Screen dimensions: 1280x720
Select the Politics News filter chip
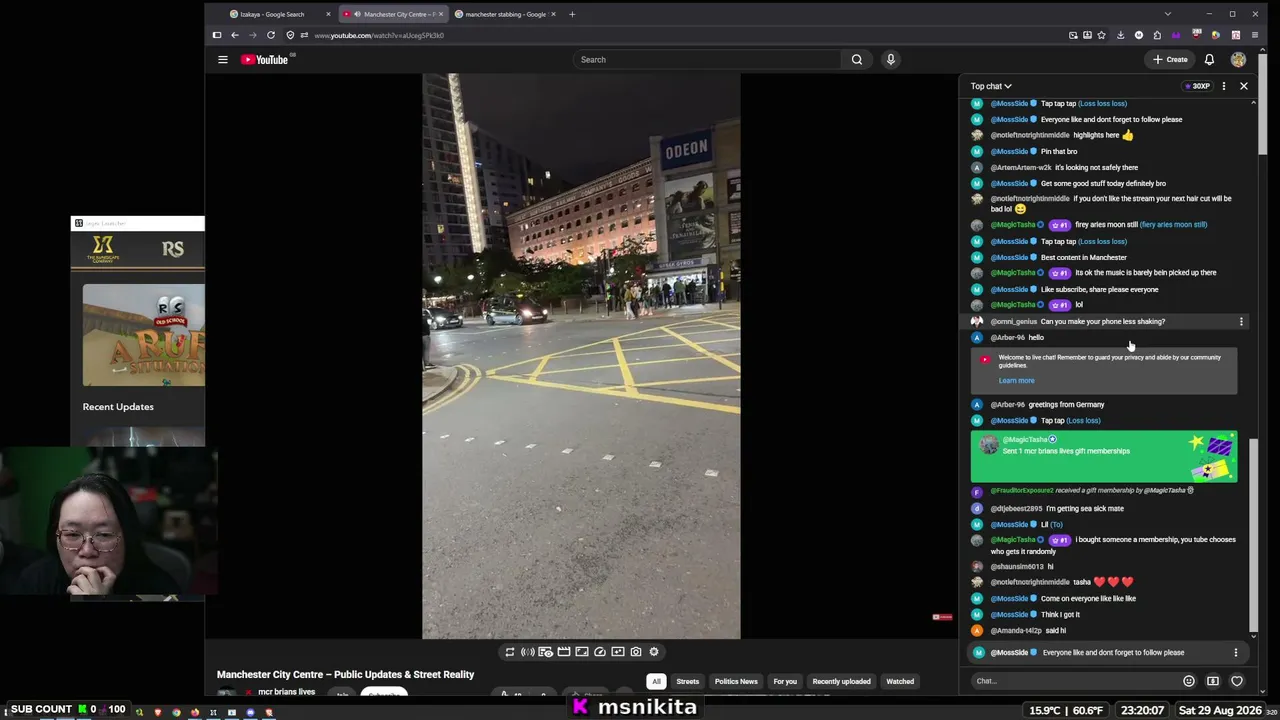736,682
